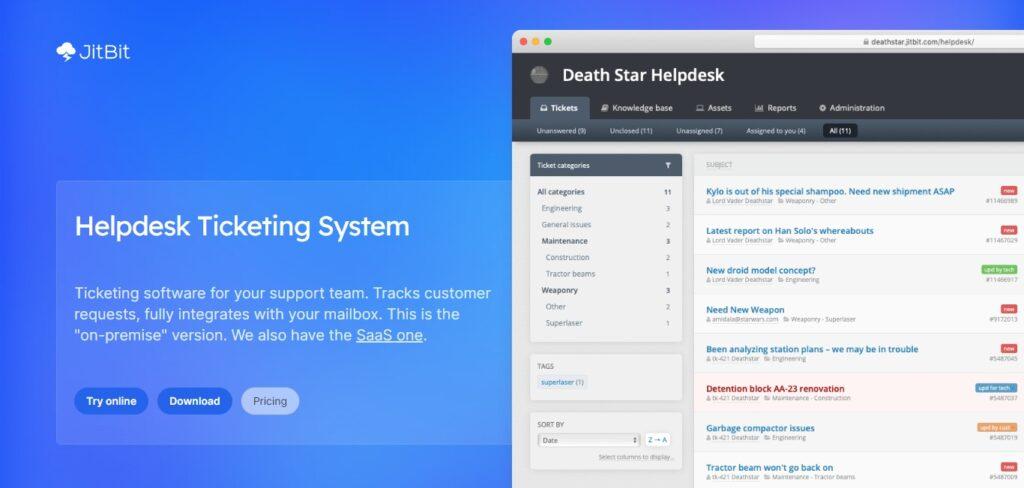1024x488 pixels.
Task: Show Unanswered (9) tickets
Action: [x=561, y=131]
